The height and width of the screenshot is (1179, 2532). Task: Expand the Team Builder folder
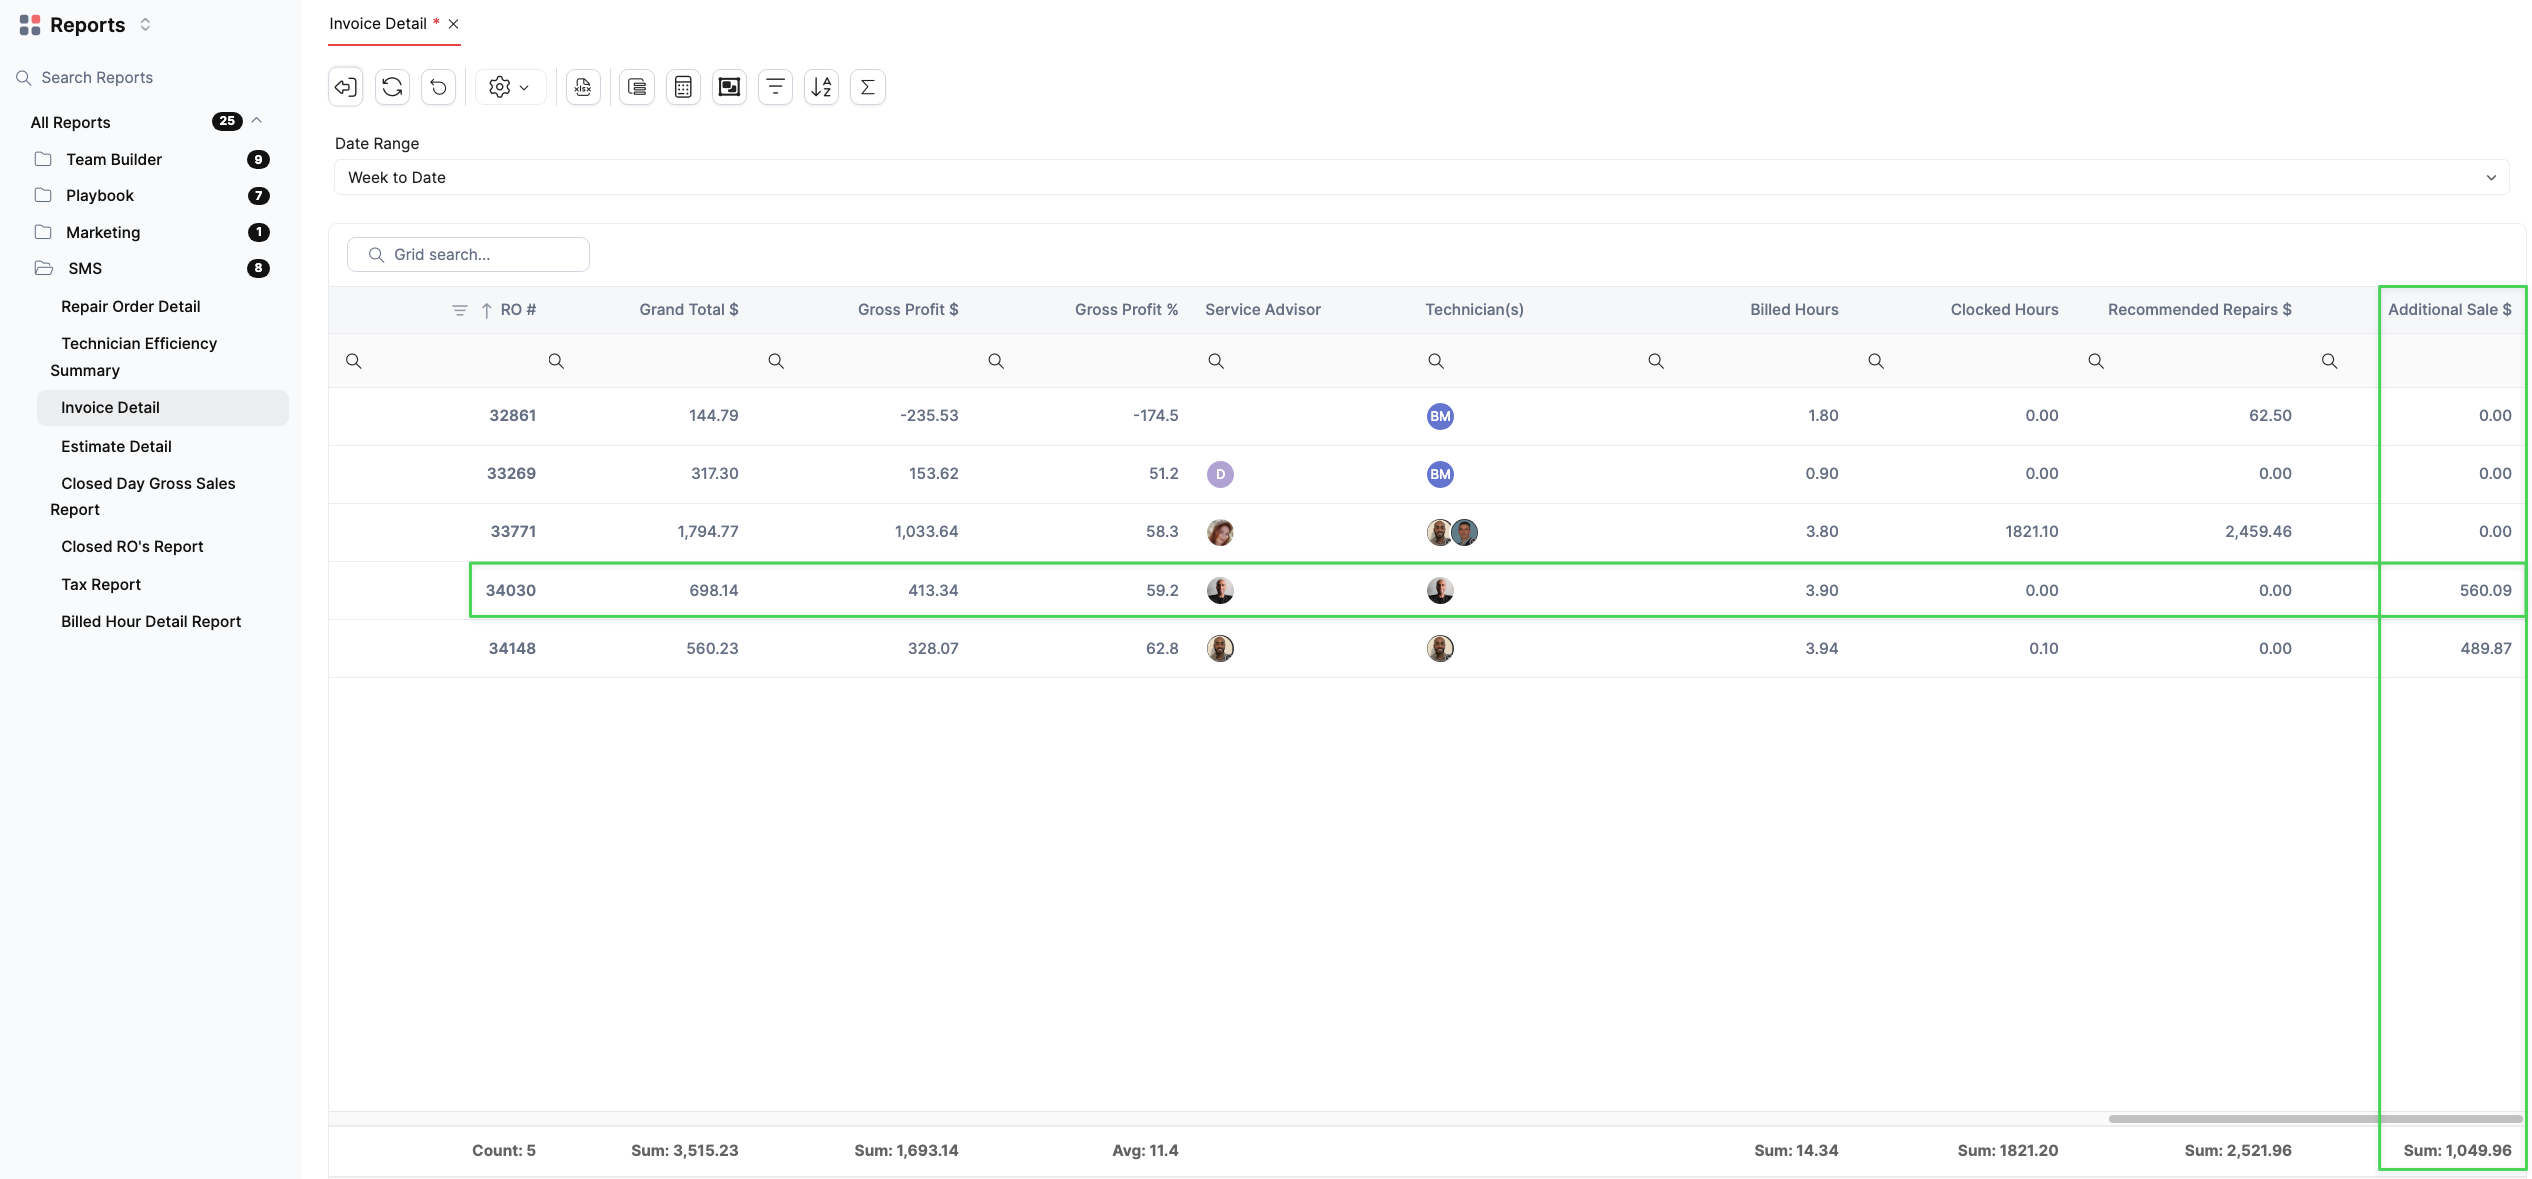(x=113, y=159)
